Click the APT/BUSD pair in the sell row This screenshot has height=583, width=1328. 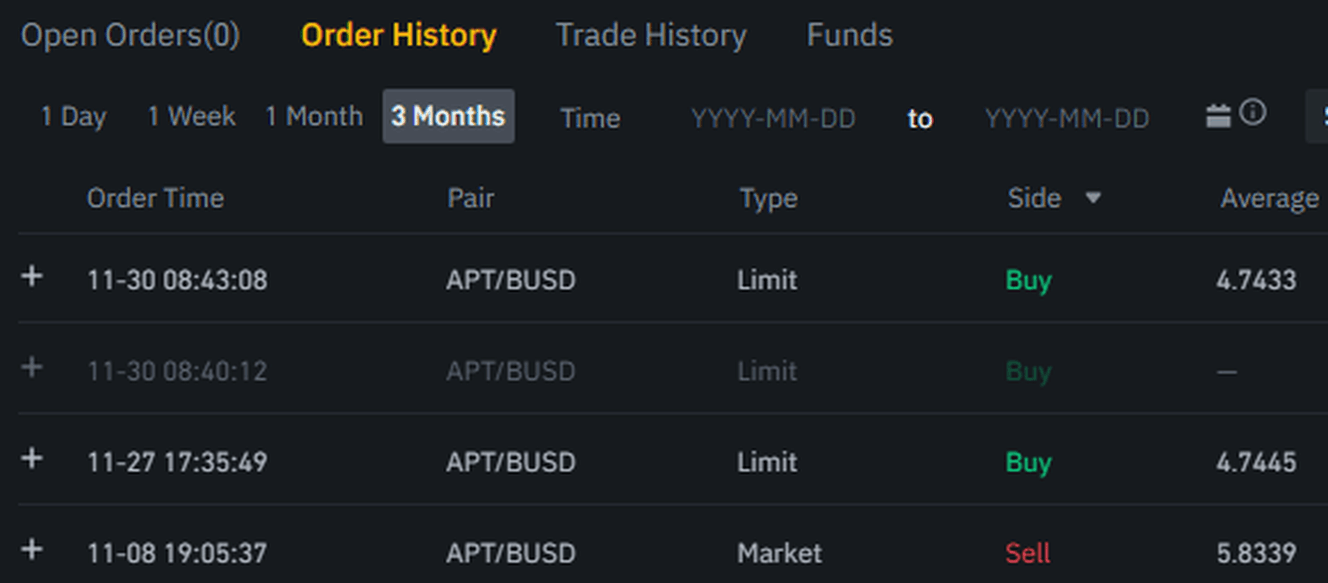[511, 553]
